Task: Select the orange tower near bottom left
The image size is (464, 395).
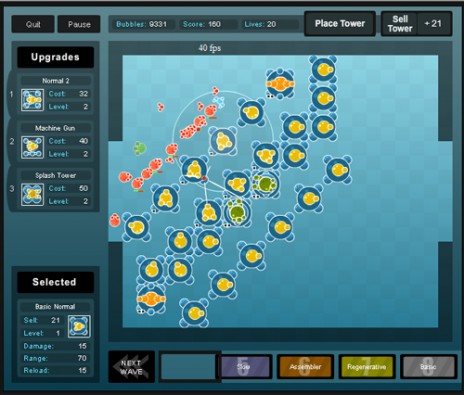Action: (x=151, y=299)
